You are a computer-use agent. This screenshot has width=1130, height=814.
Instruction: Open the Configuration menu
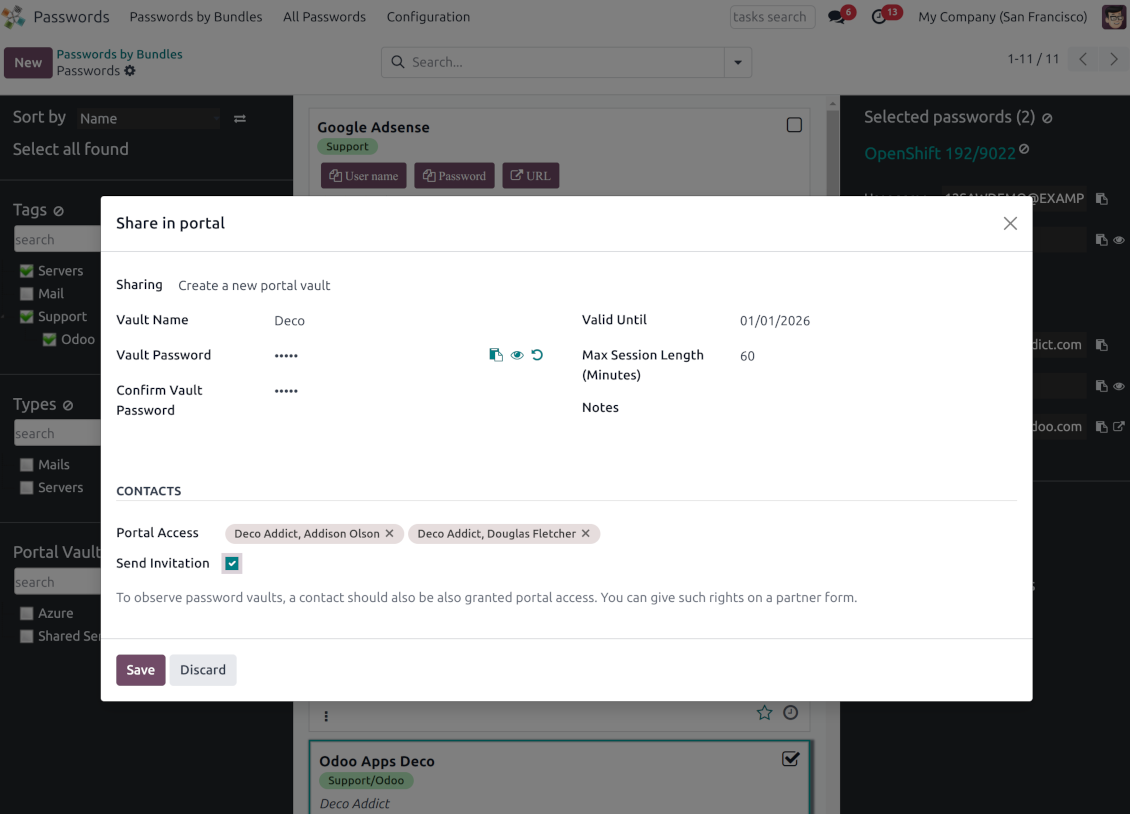pyautogui.click(x=428, y=17)
